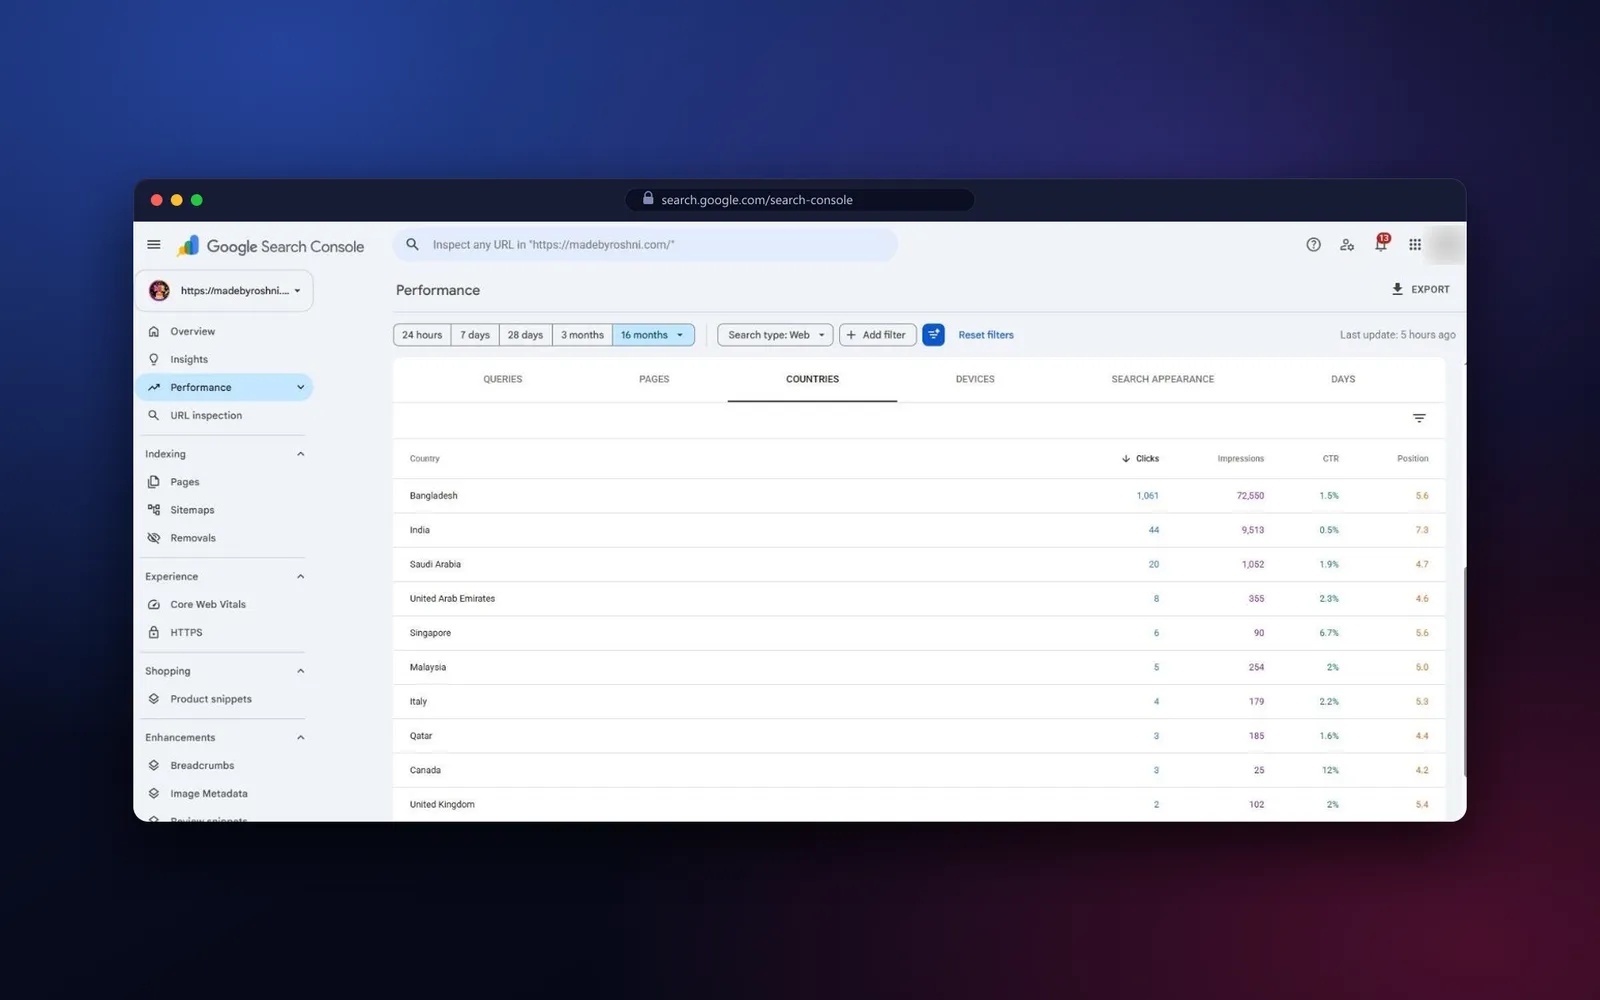
Task: Collapse the Shopping section
Action: 300,671
